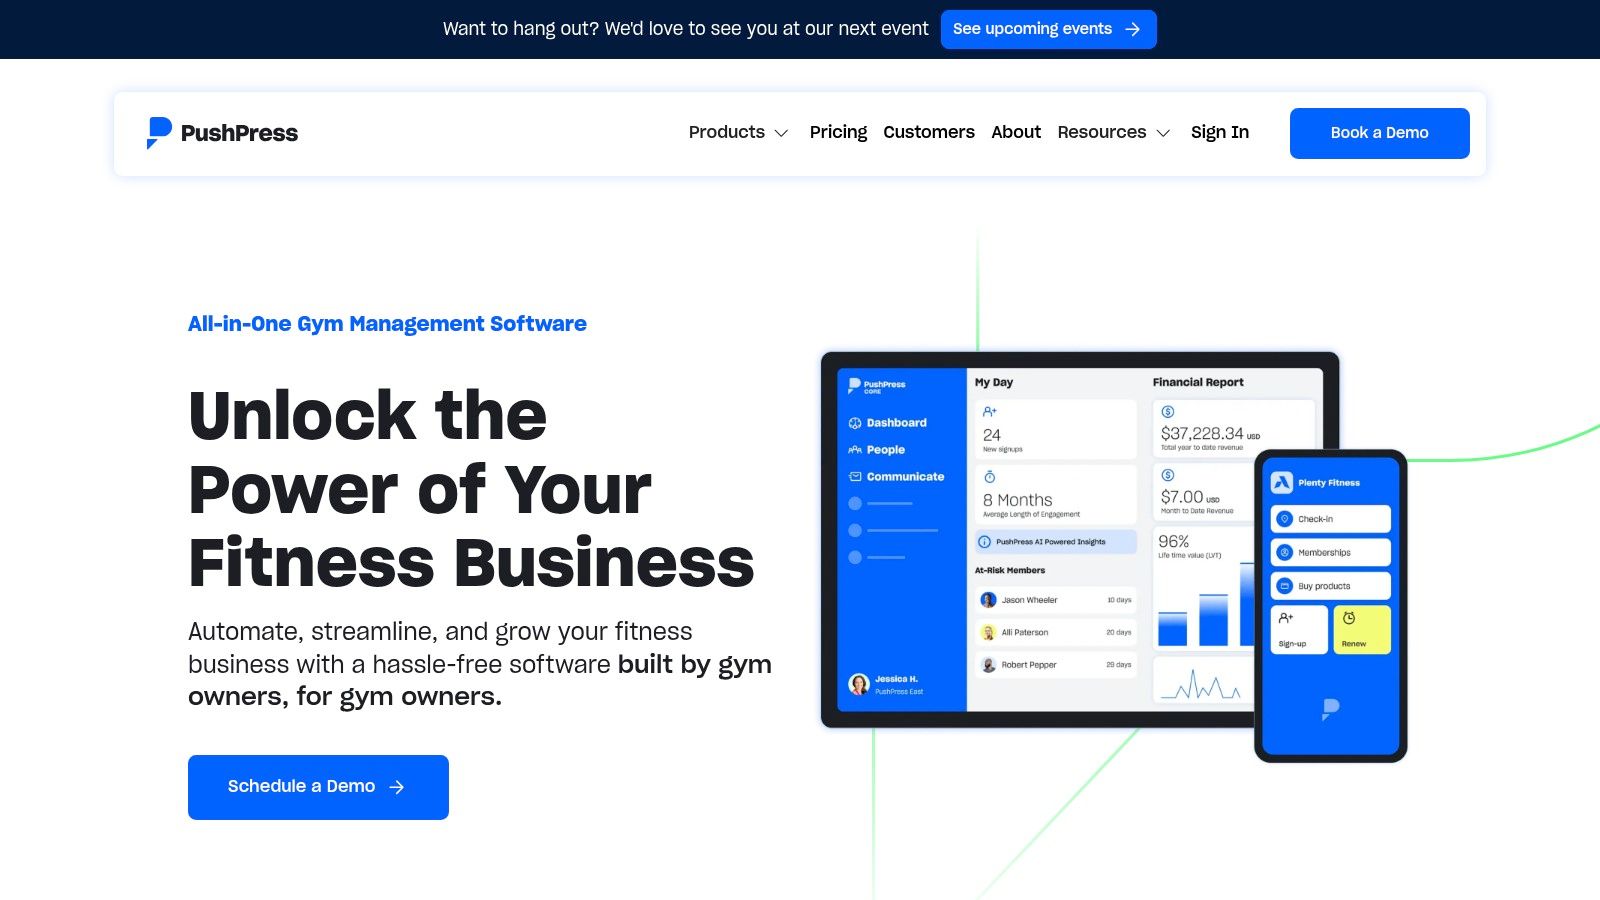1600x900 pixels.
Task: Click 'PushPress East' under Jessica H.
Action: tap(899, 692)
